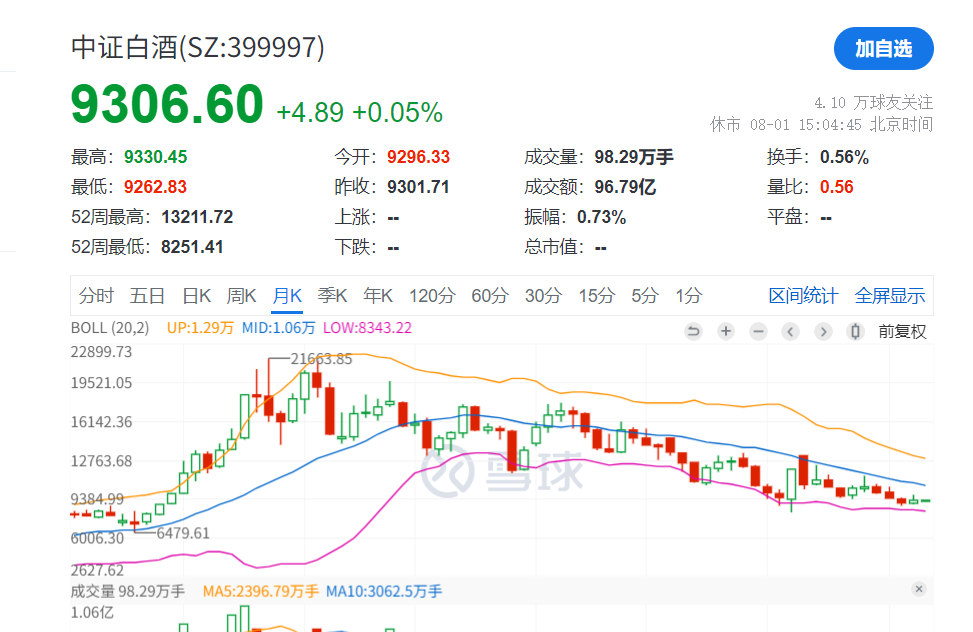The height and width of the screenshot is (632, 973).
Task: Click the LOW:8343.22 Bollinger value
Action: (367, 328)
